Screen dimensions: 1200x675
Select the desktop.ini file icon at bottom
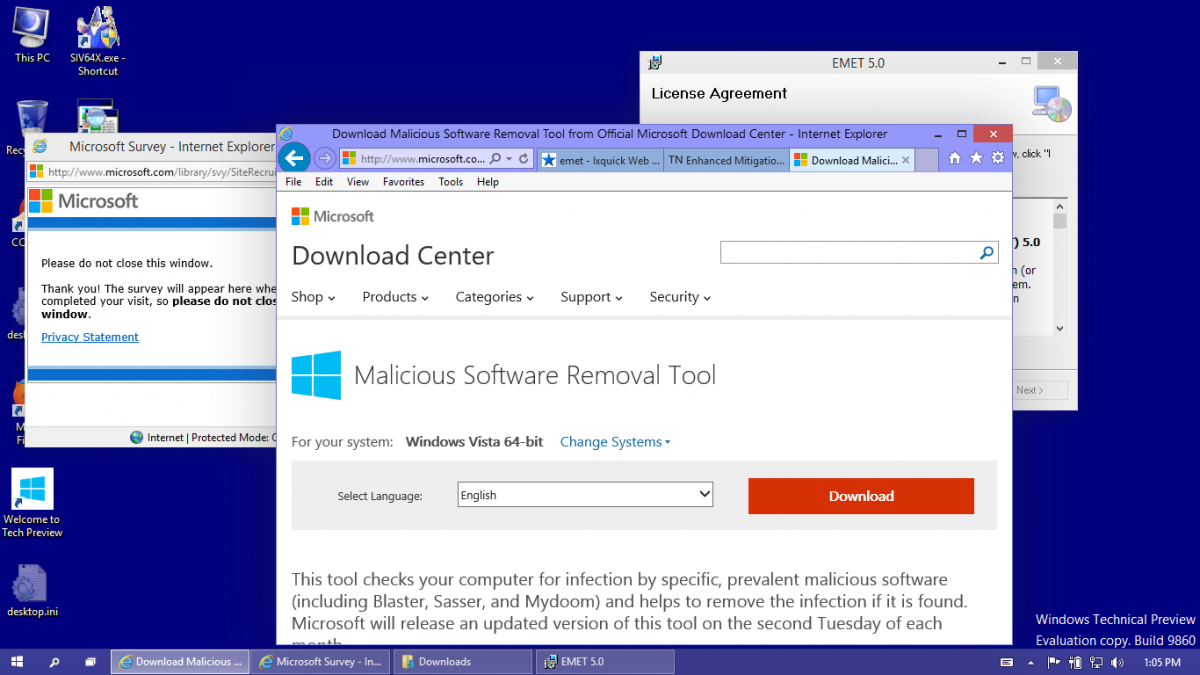(x=32, y=591)
